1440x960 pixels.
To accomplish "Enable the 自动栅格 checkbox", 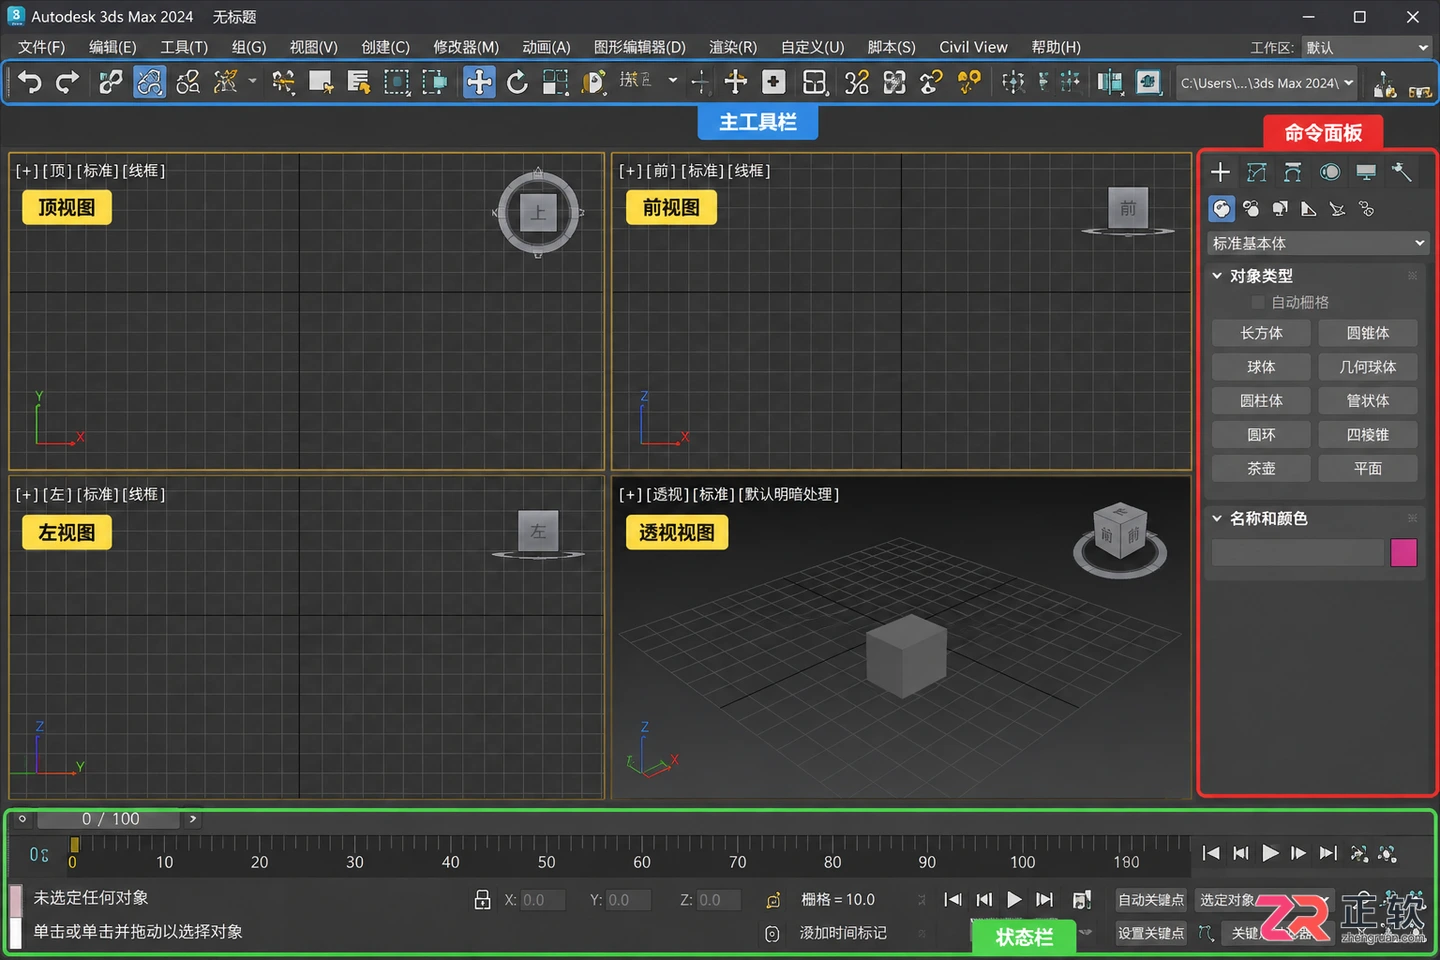I will click(1258, 302).
